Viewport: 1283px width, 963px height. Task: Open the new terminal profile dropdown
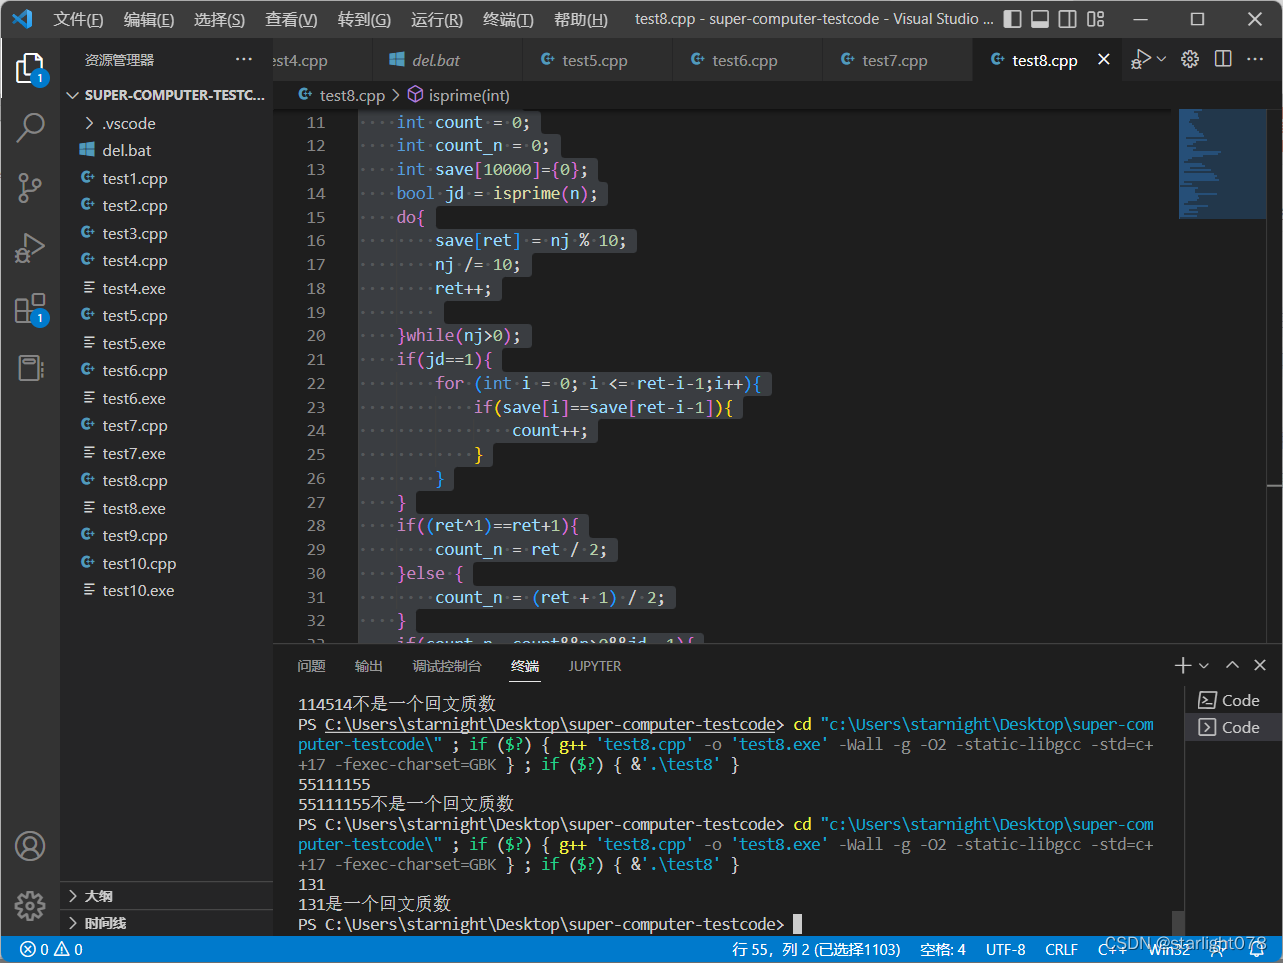[1204, 666]
